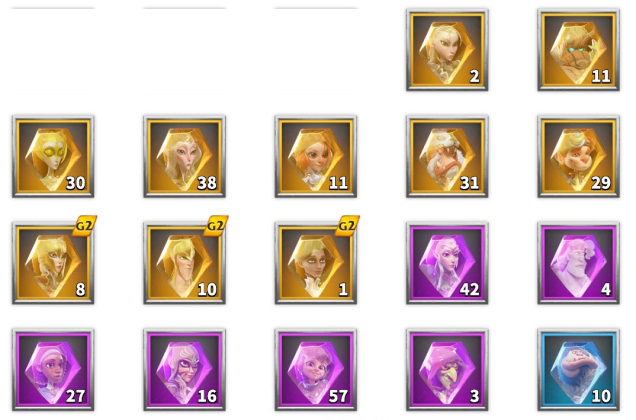Select G2 gold shard with count 8
Screen dimensions: 636x420
[53, 263]
